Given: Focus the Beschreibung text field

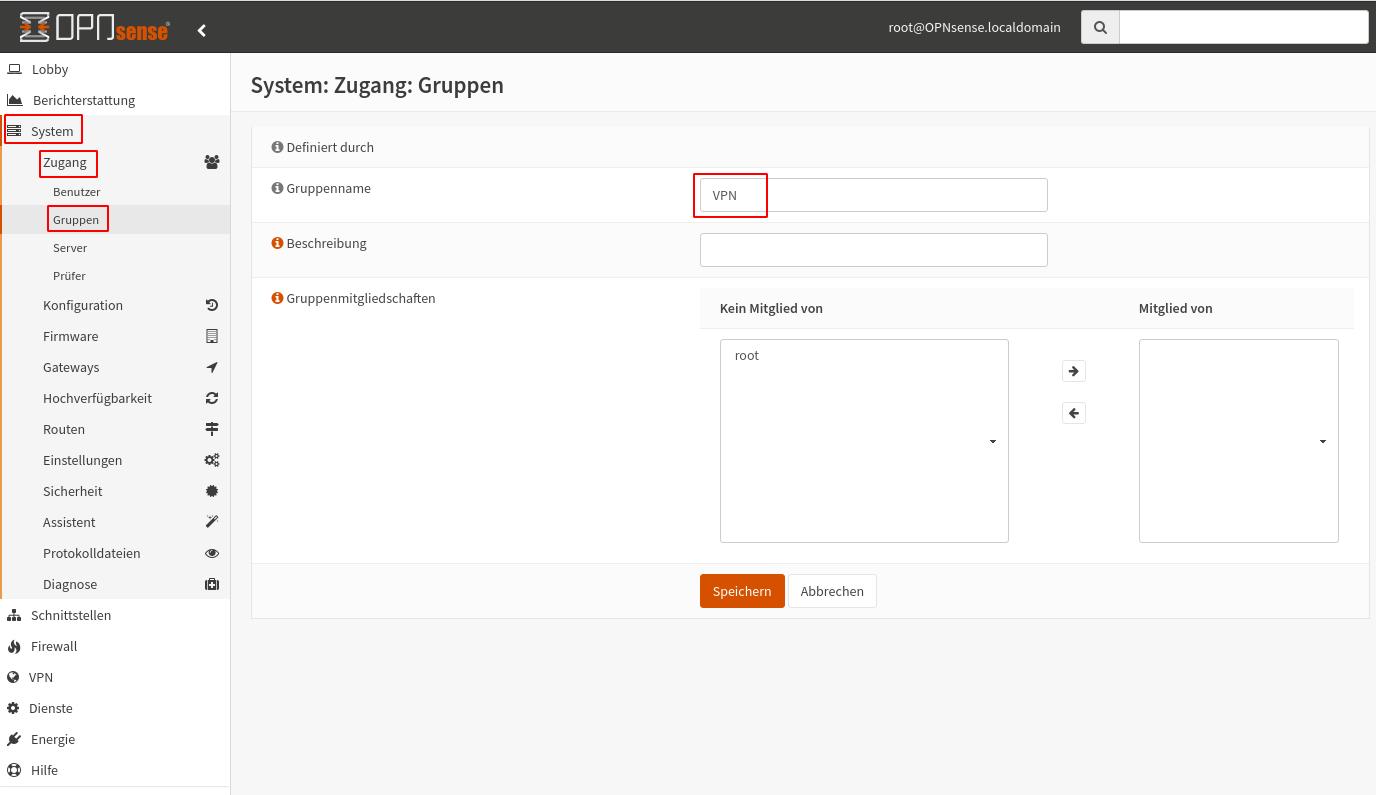Looking at the screenshot, I should pyautogui.click(x=873, y=250).
